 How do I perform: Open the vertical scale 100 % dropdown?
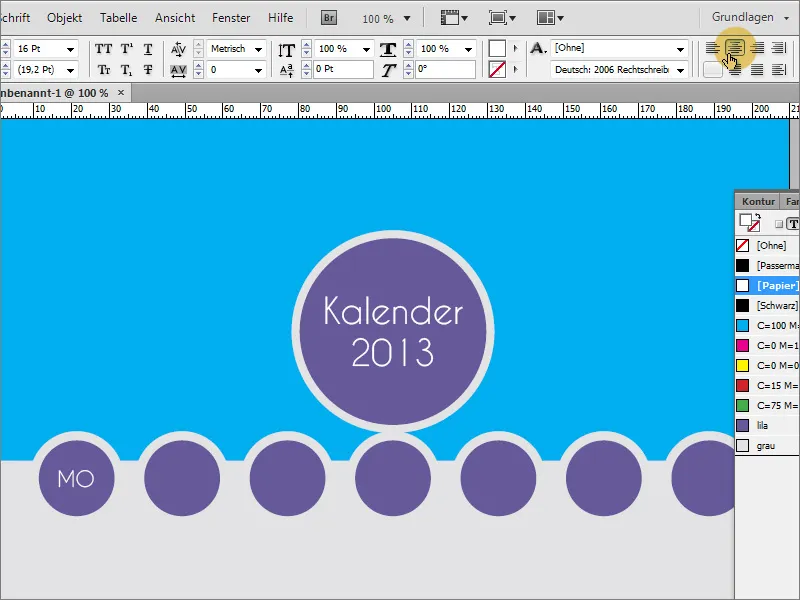pyautogui.click(x=366, y=49)
